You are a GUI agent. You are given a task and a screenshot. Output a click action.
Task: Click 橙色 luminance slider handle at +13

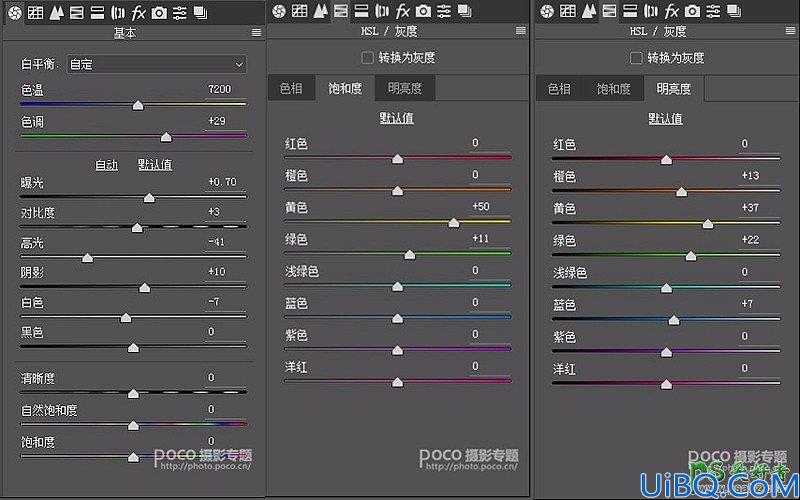click(x=681, y=192)
